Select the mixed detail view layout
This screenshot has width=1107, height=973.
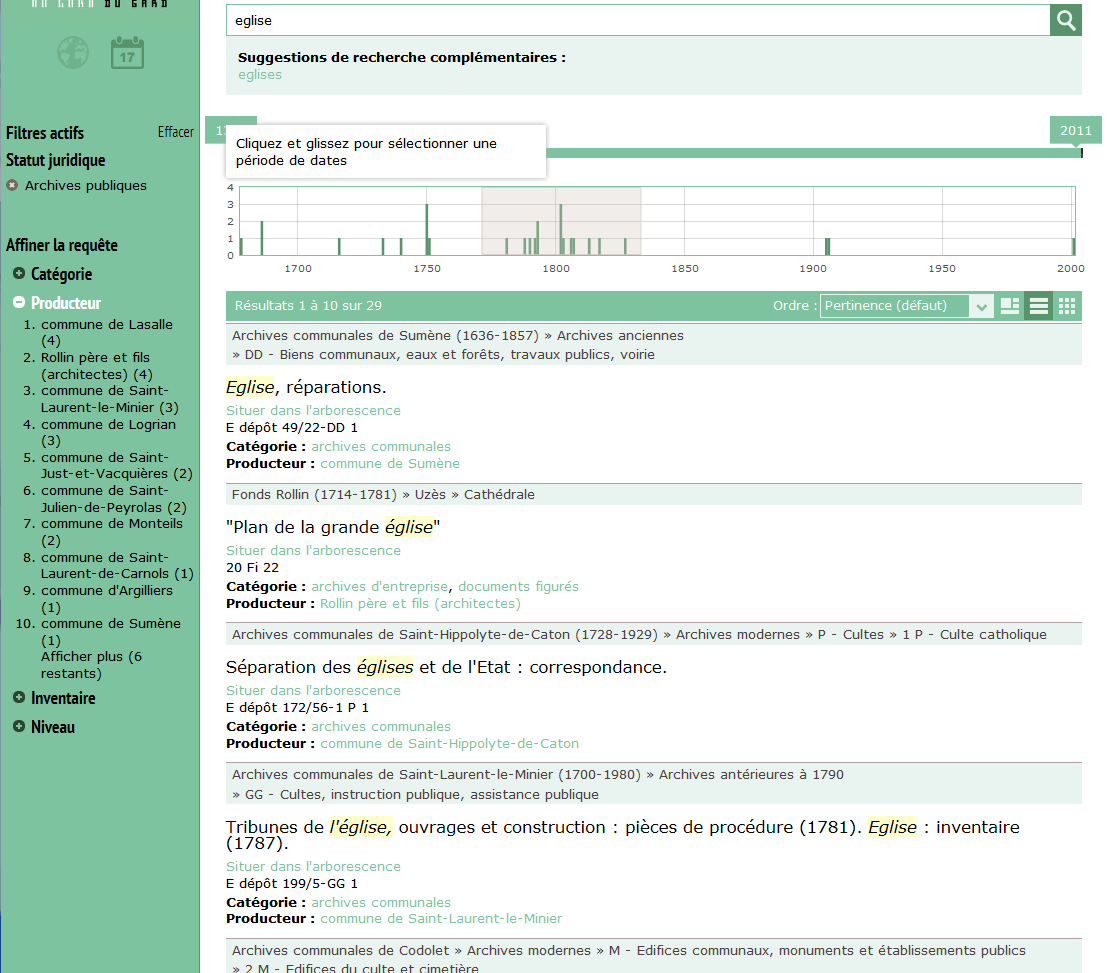coord(1010,306)
